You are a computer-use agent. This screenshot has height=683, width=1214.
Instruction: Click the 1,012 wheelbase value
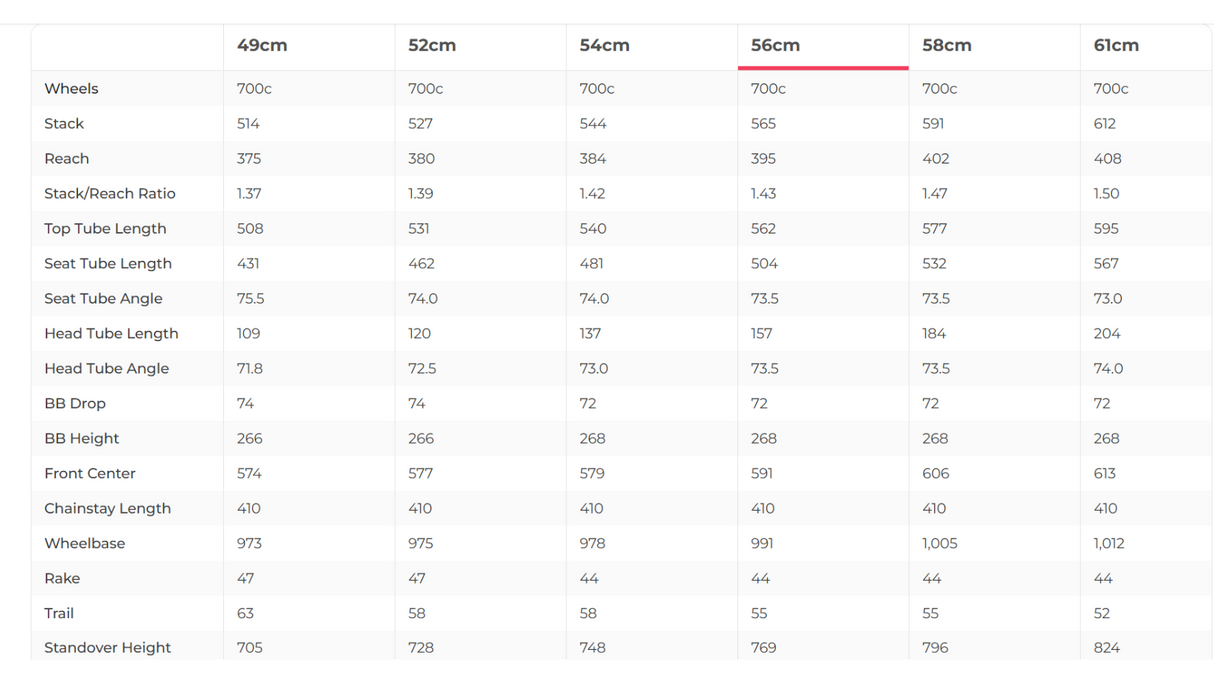1109,544
